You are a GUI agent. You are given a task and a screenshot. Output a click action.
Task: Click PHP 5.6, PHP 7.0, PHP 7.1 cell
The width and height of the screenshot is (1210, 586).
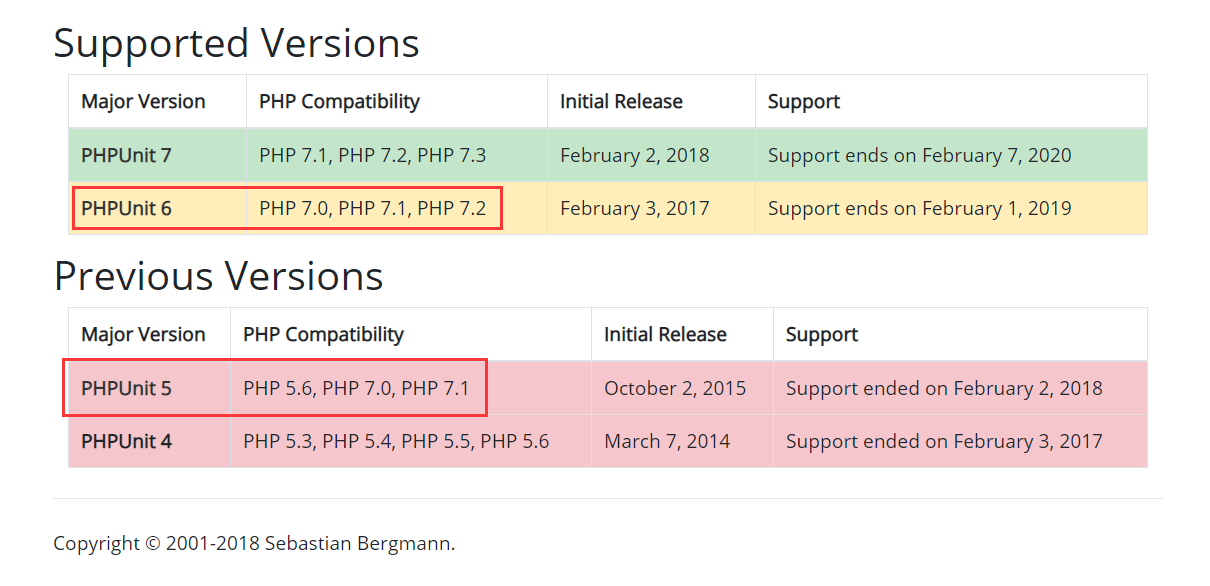pos(356,388)
